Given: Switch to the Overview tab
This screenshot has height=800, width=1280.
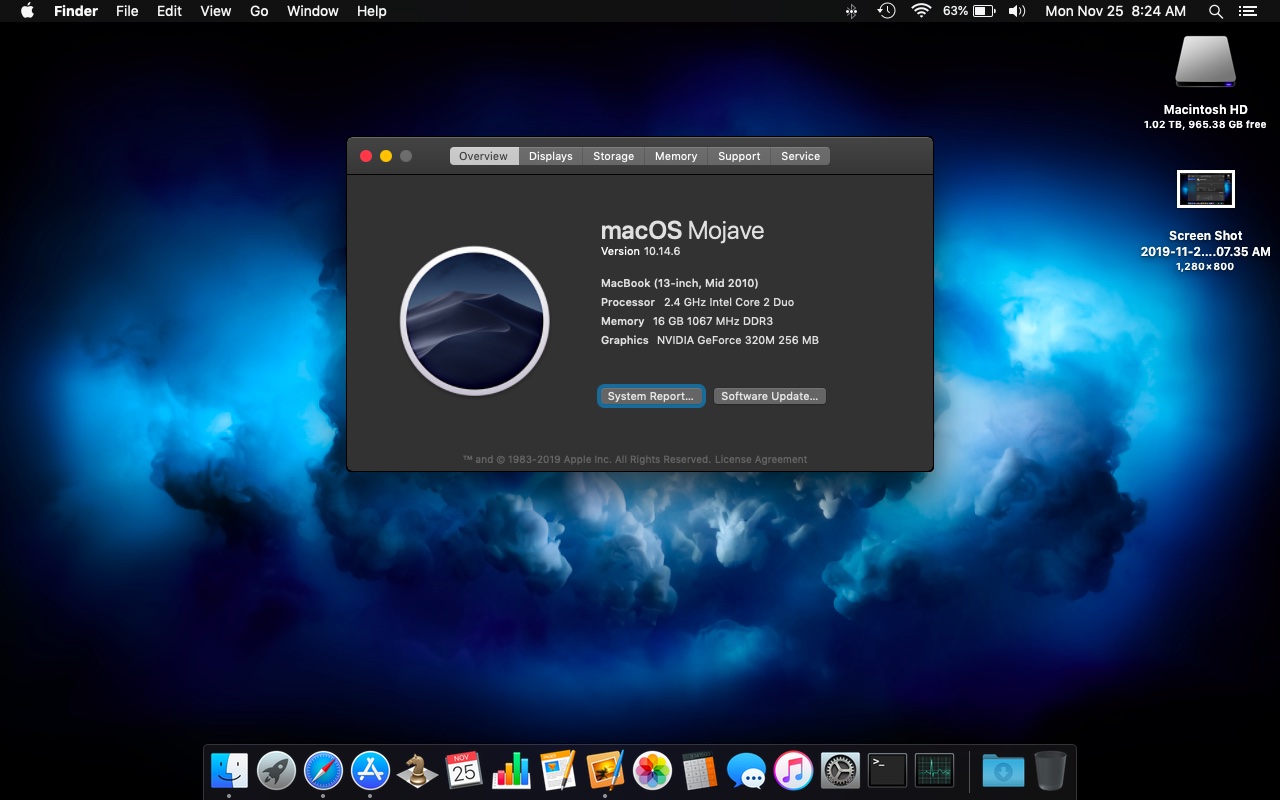Looking at the screenshot, I should [484, 156].
